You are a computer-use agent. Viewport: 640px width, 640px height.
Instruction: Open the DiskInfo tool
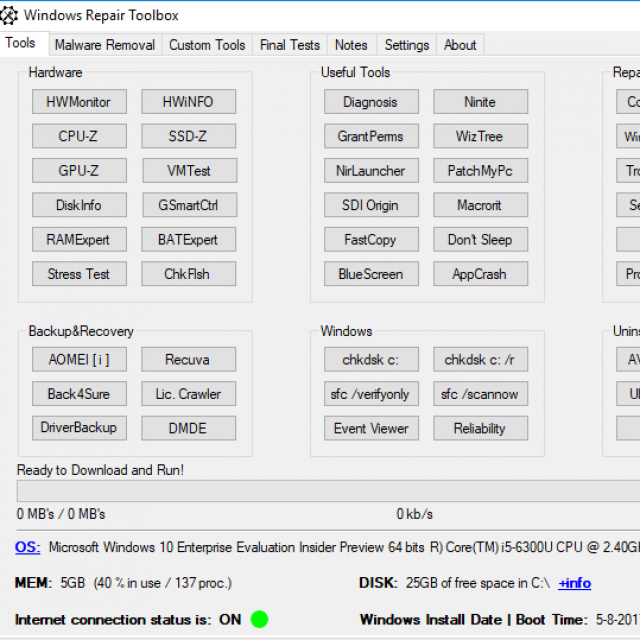tap(79, 205)
